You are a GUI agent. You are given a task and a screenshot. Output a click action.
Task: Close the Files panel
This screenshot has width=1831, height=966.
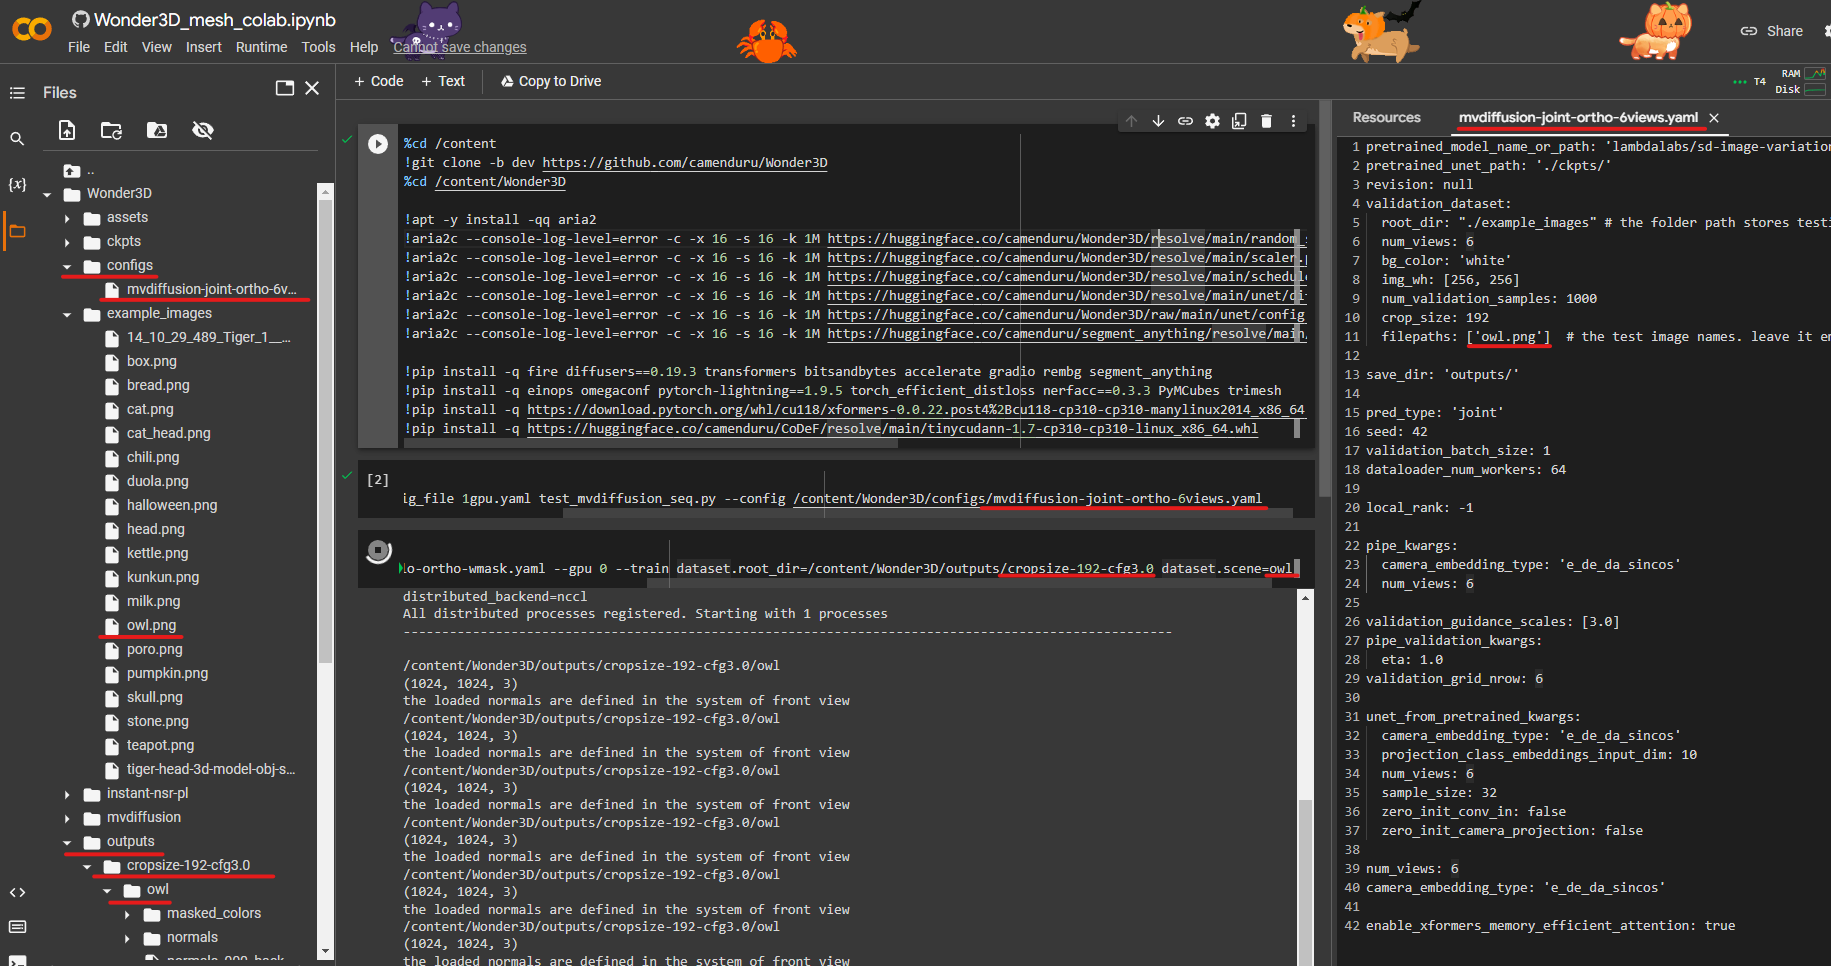click(312, 88)
